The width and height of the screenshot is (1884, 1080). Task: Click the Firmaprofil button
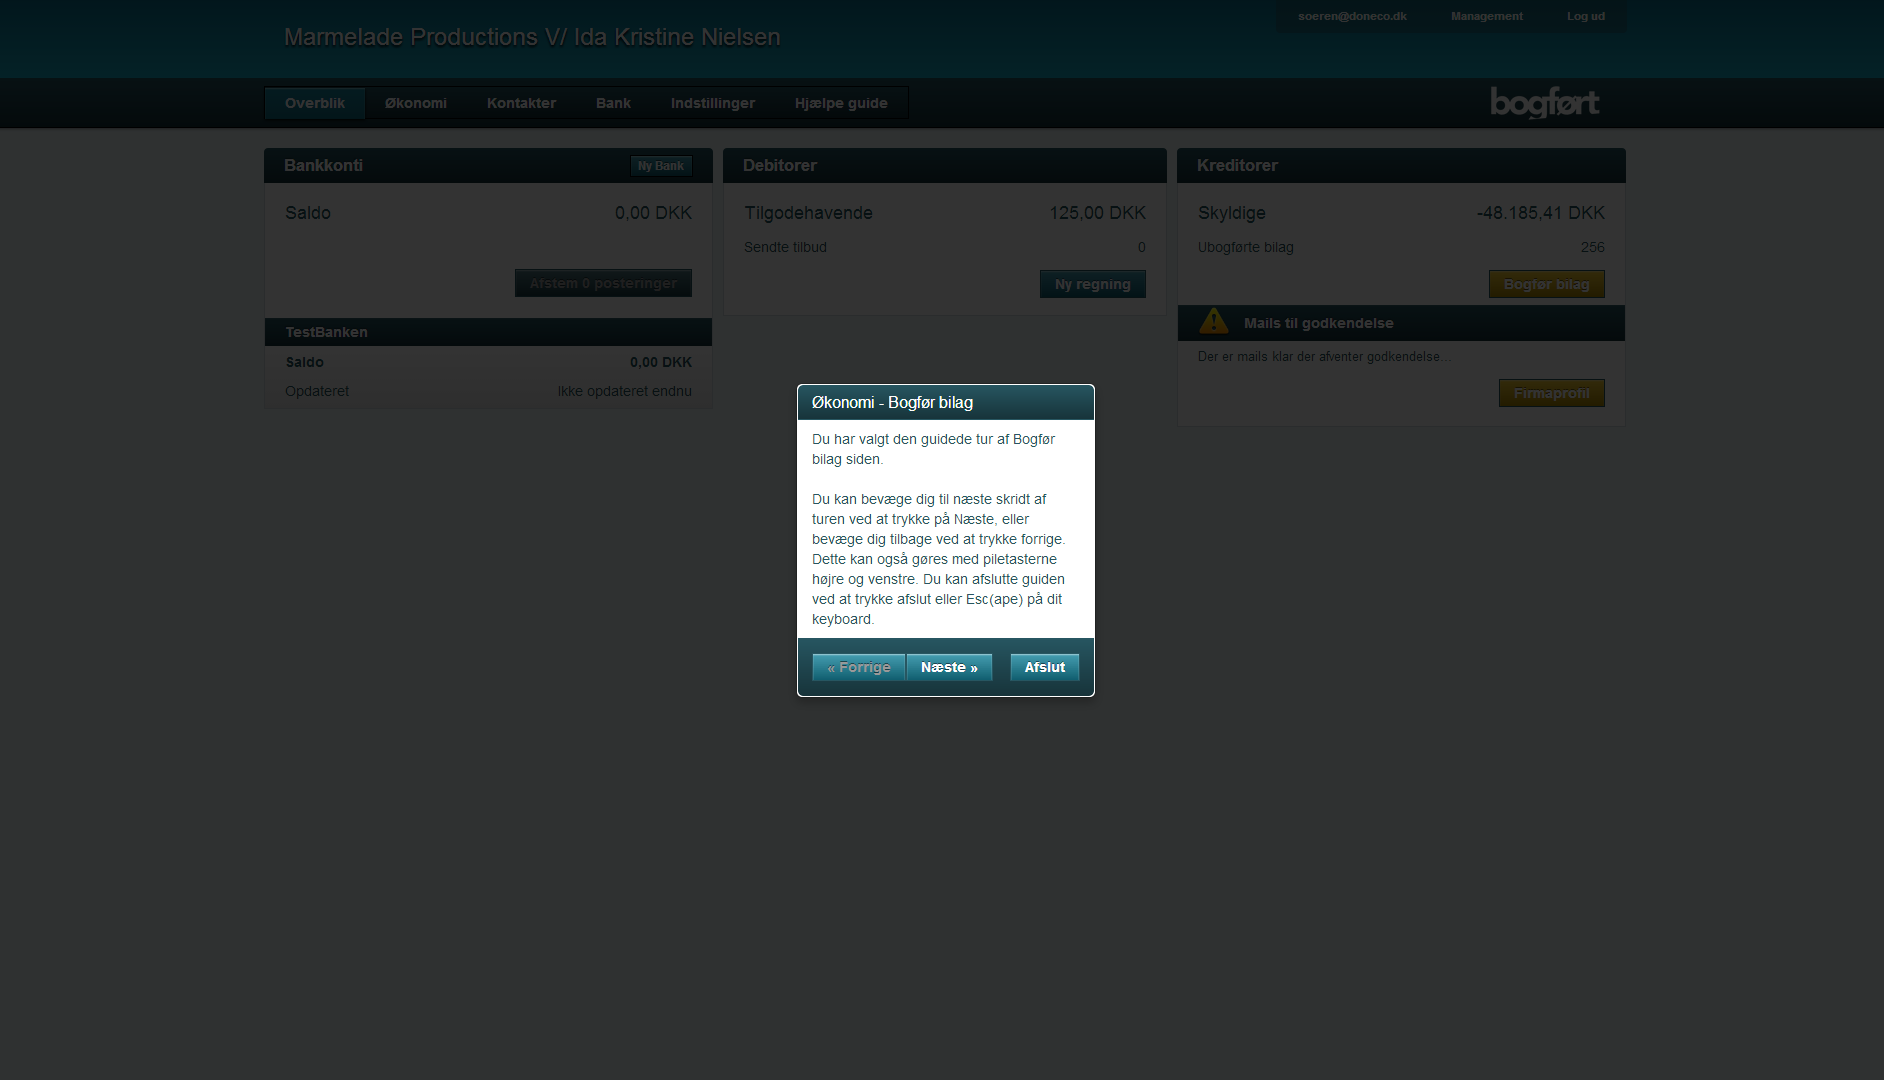click(1552, 393)
